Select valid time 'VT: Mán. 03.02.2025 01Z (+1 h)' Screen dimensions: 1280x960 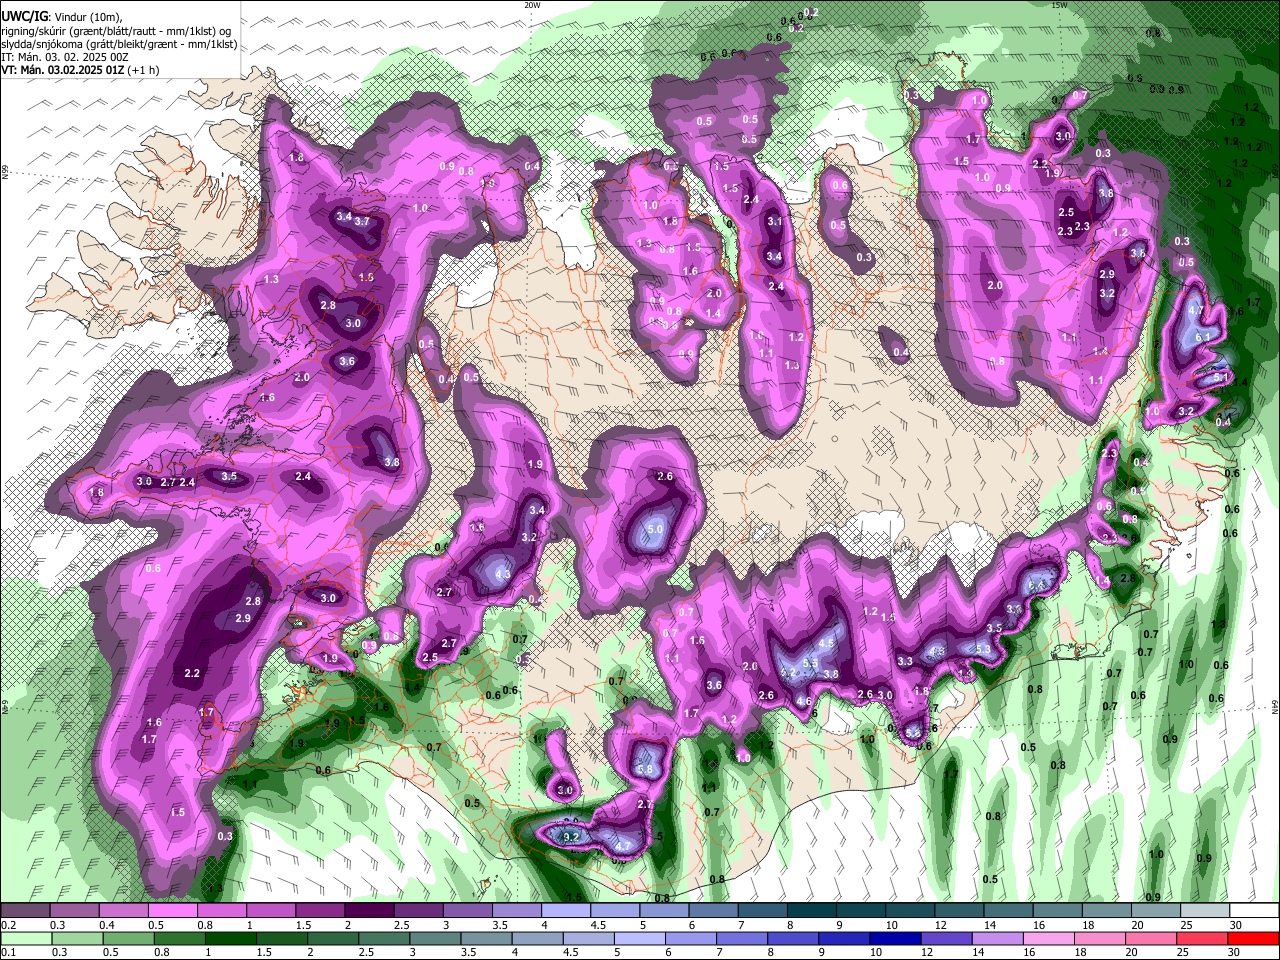click(x=80, y=70)
